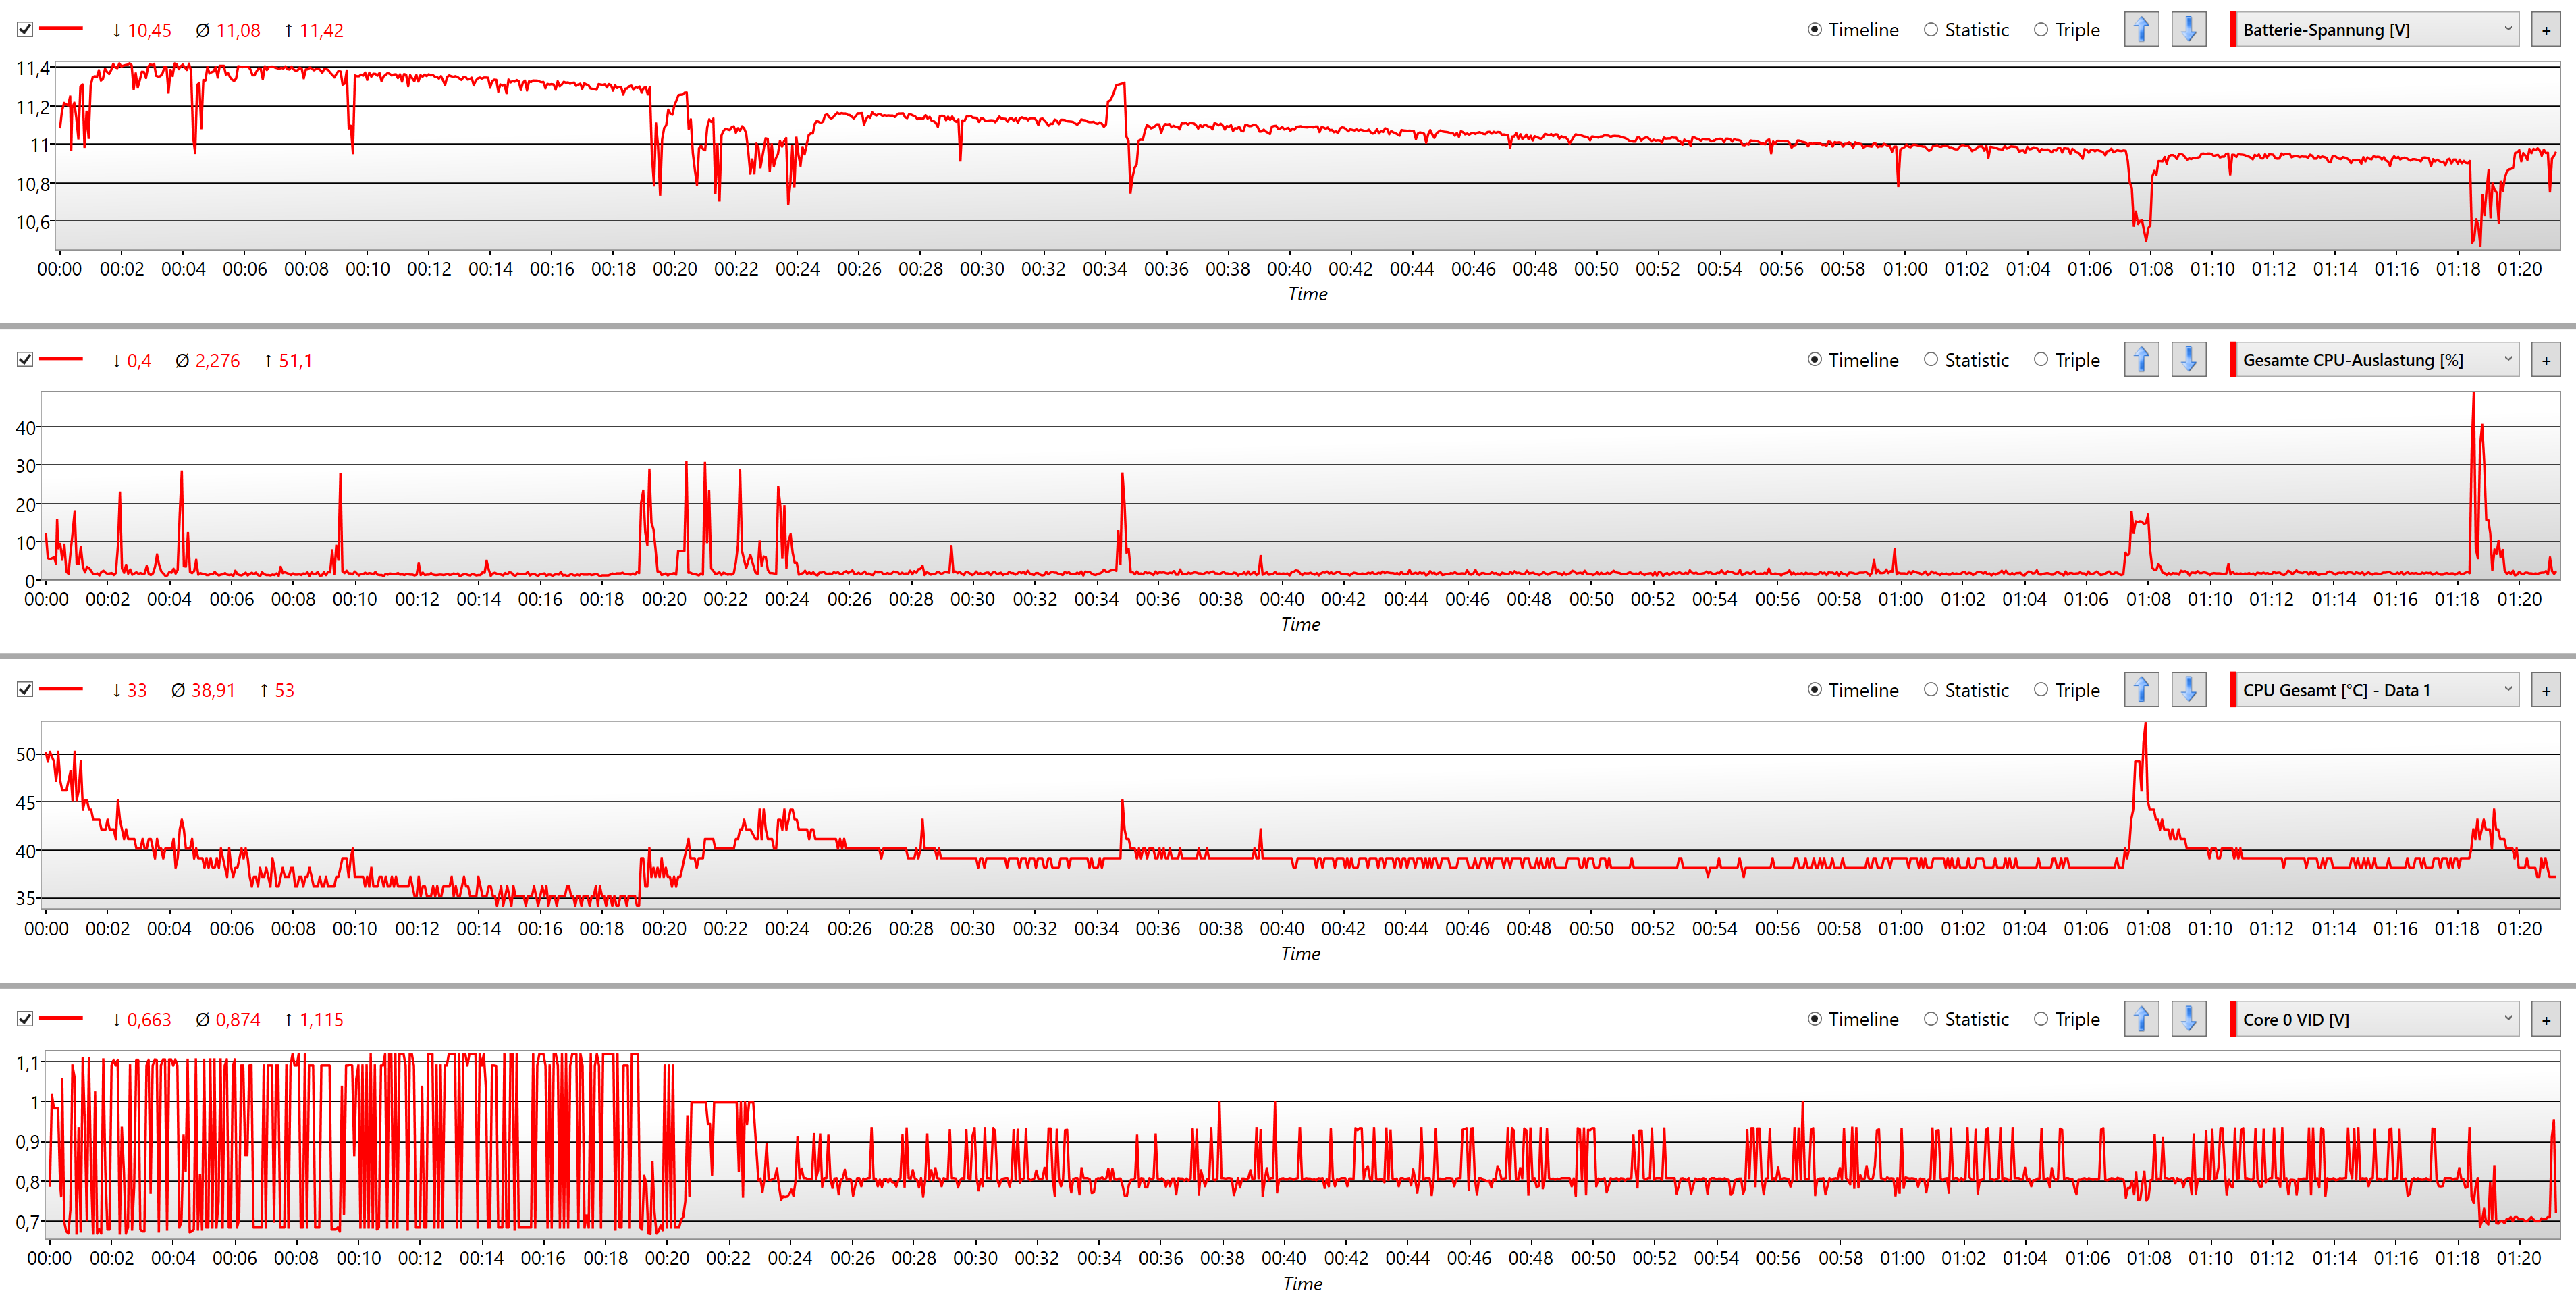2576x1308 pixels.
Task: Click down arrow in Core 0 VID row
Action: 2188,1019
